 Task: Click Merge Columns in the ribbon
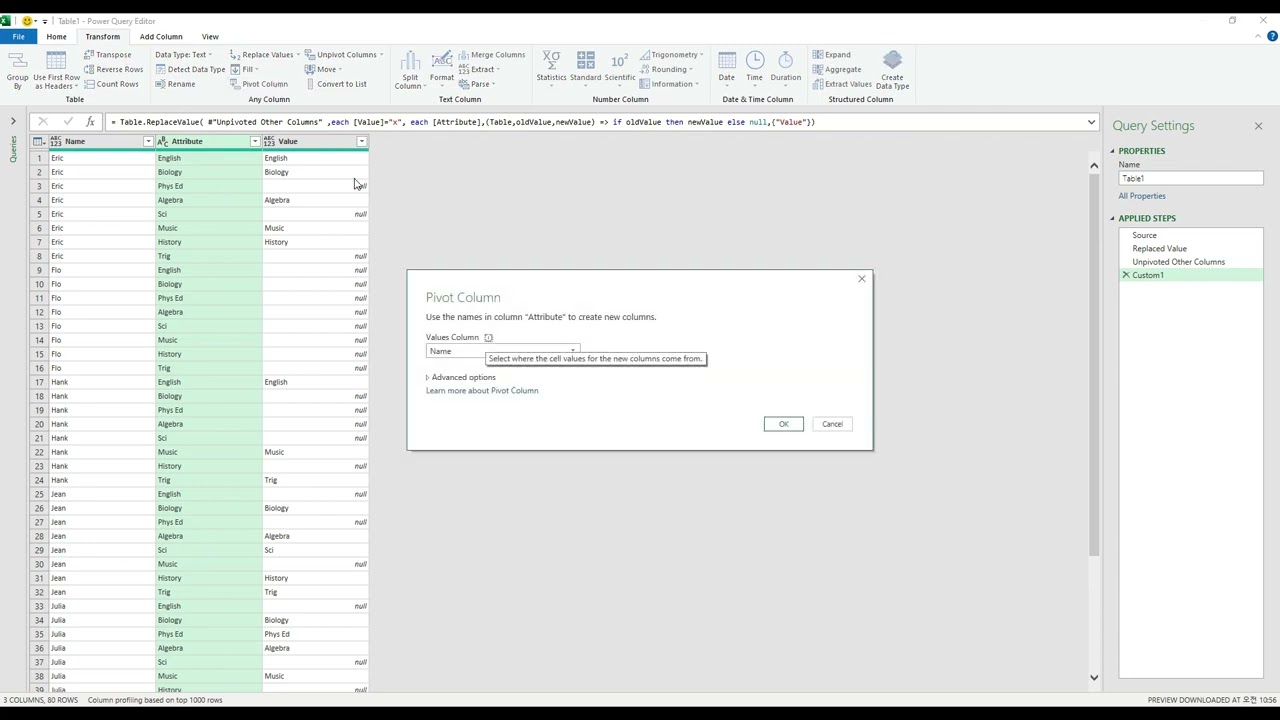point(491,55)
